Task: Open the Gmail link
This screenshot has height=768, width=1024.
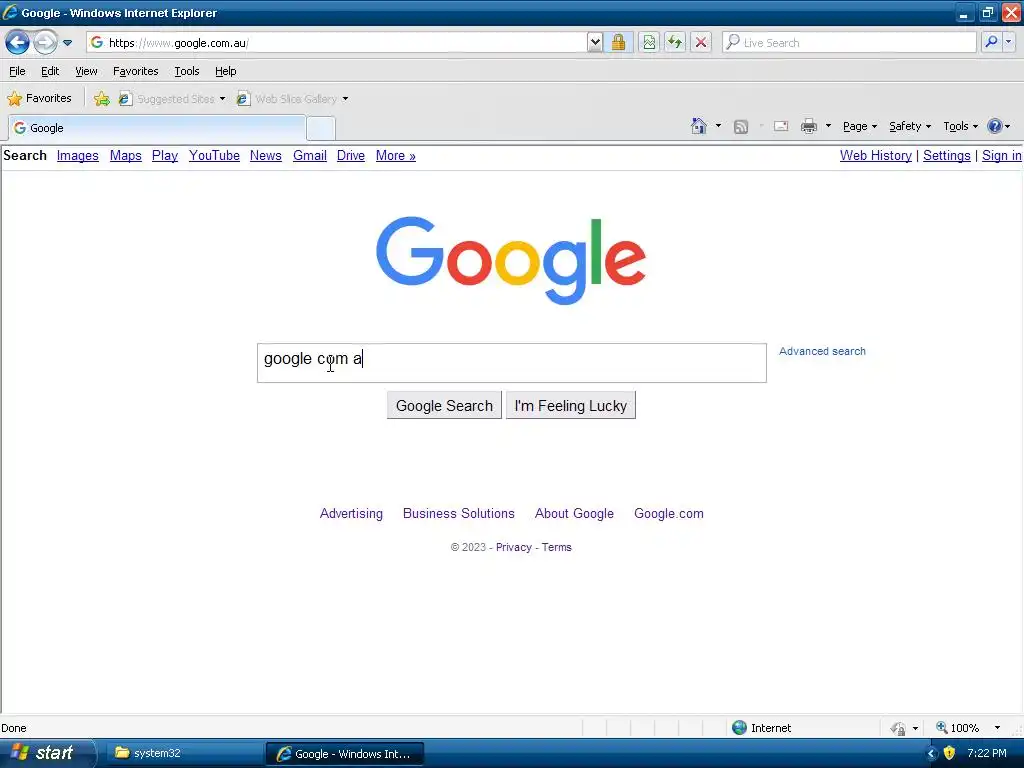Action: 310,155
